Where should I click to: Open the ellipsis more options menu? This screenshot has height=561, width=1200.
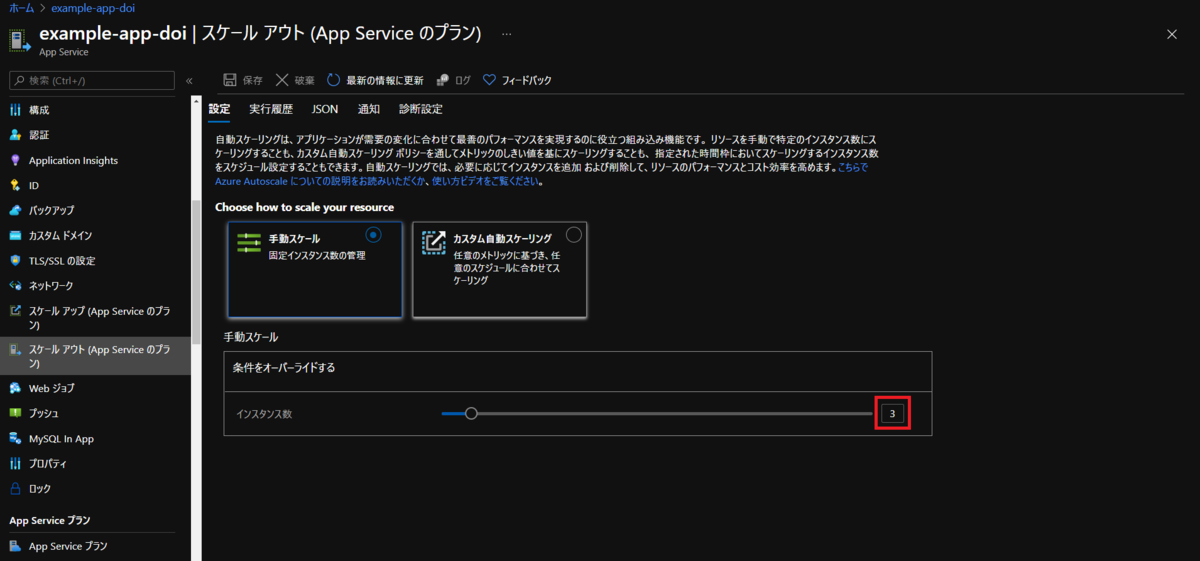click(507, 34)
